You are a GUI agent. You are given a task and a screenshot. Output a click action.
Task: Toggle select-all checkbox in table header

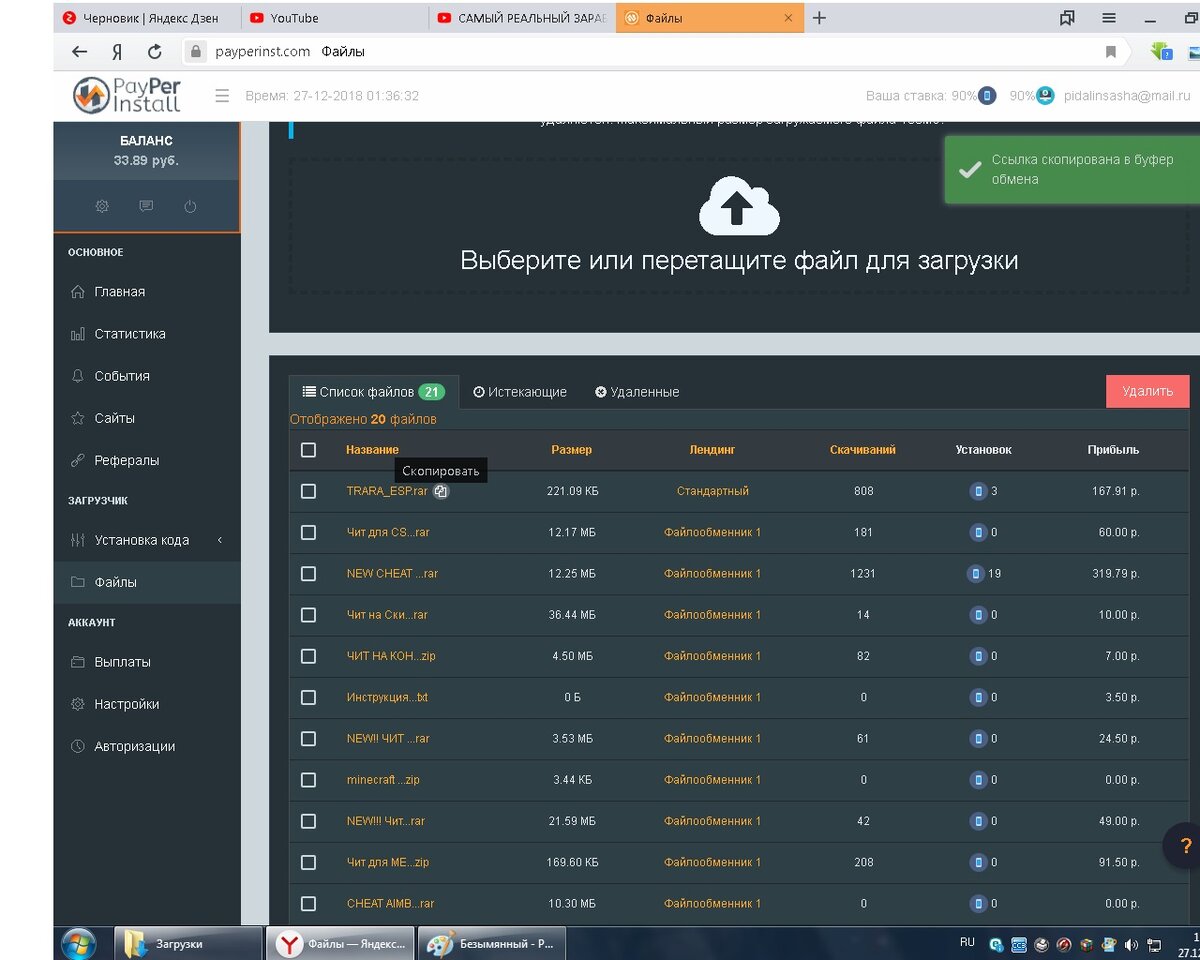coord(308,450)
